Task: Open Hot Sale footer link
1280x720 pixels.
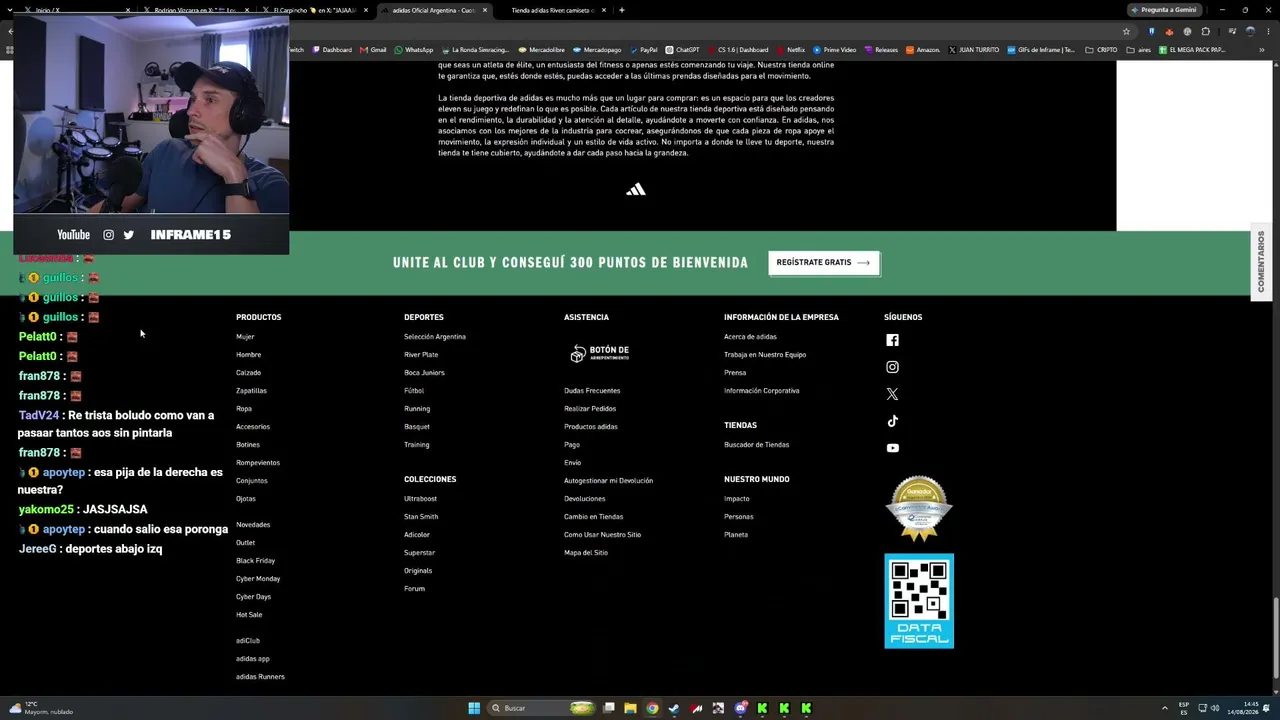Action: (x=249, y=615)
